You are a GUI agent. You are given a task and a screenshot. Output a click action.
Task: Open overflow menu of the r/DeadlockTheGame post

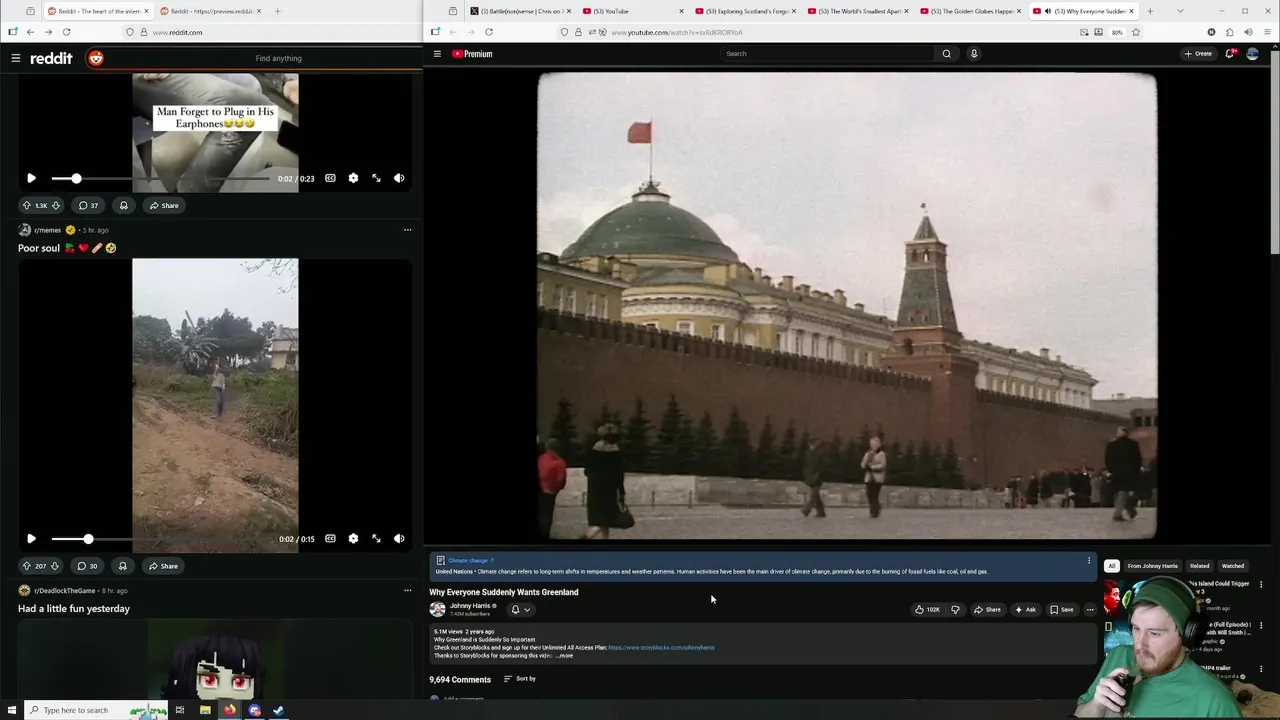tap(407, 591)
